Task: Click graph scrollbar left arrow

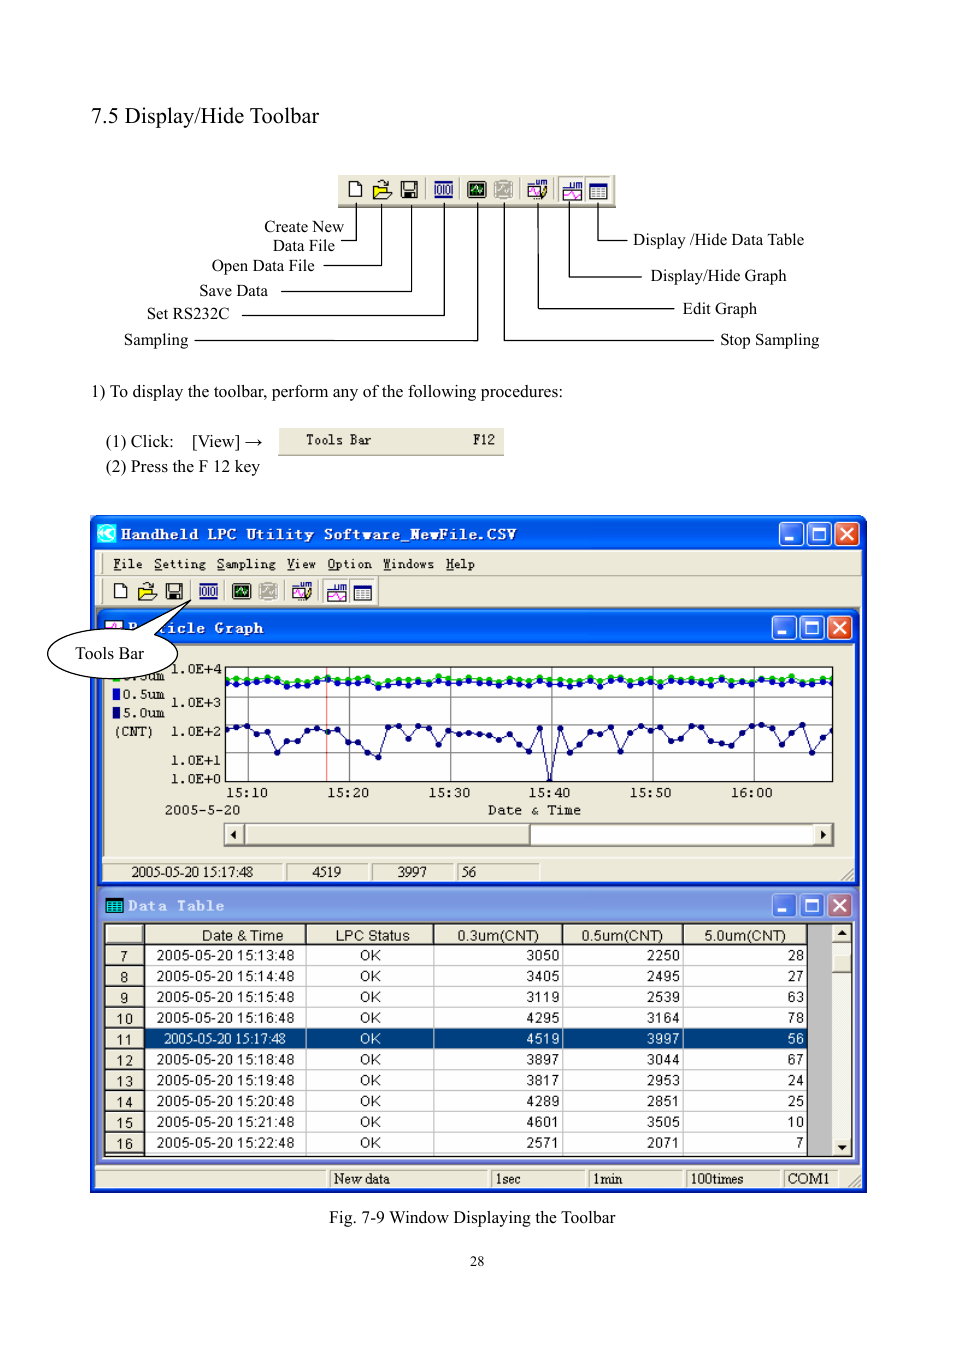Action: pos(234,834)
